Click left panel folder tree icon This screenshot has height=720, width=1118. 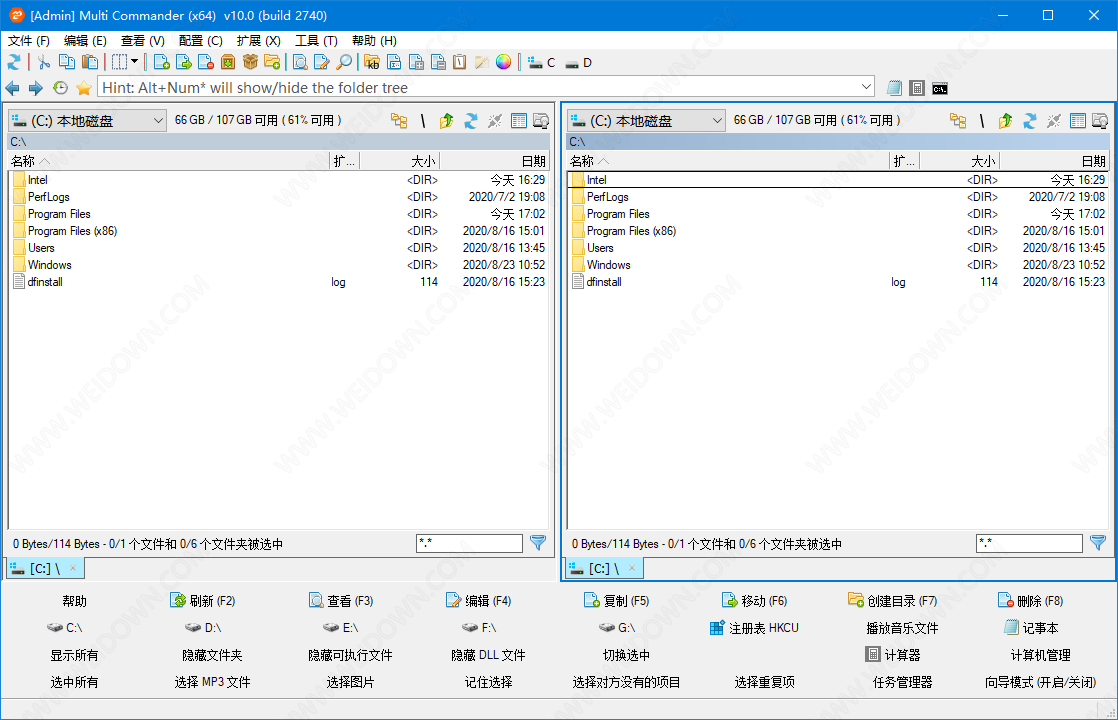(399, 121)
